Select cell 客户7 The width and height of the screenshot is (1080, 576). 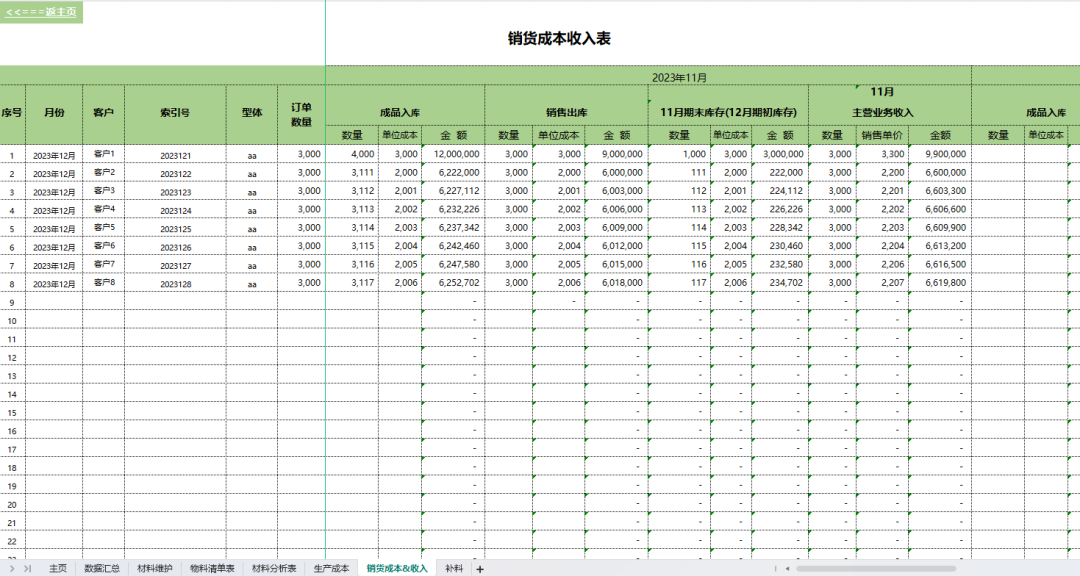point(104,264)
